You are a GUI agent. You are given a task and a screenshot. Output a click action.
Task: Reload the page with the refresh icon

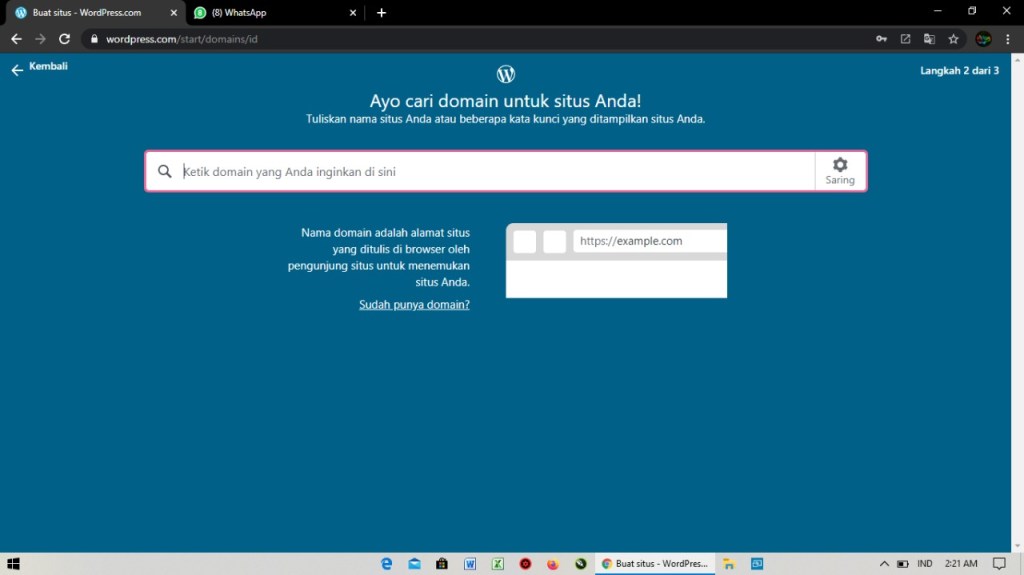[x=65, y=39]
